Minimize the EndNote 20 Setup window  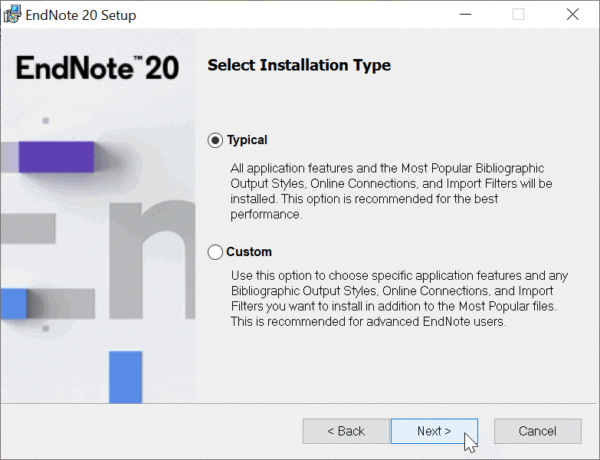coord(465,15)
